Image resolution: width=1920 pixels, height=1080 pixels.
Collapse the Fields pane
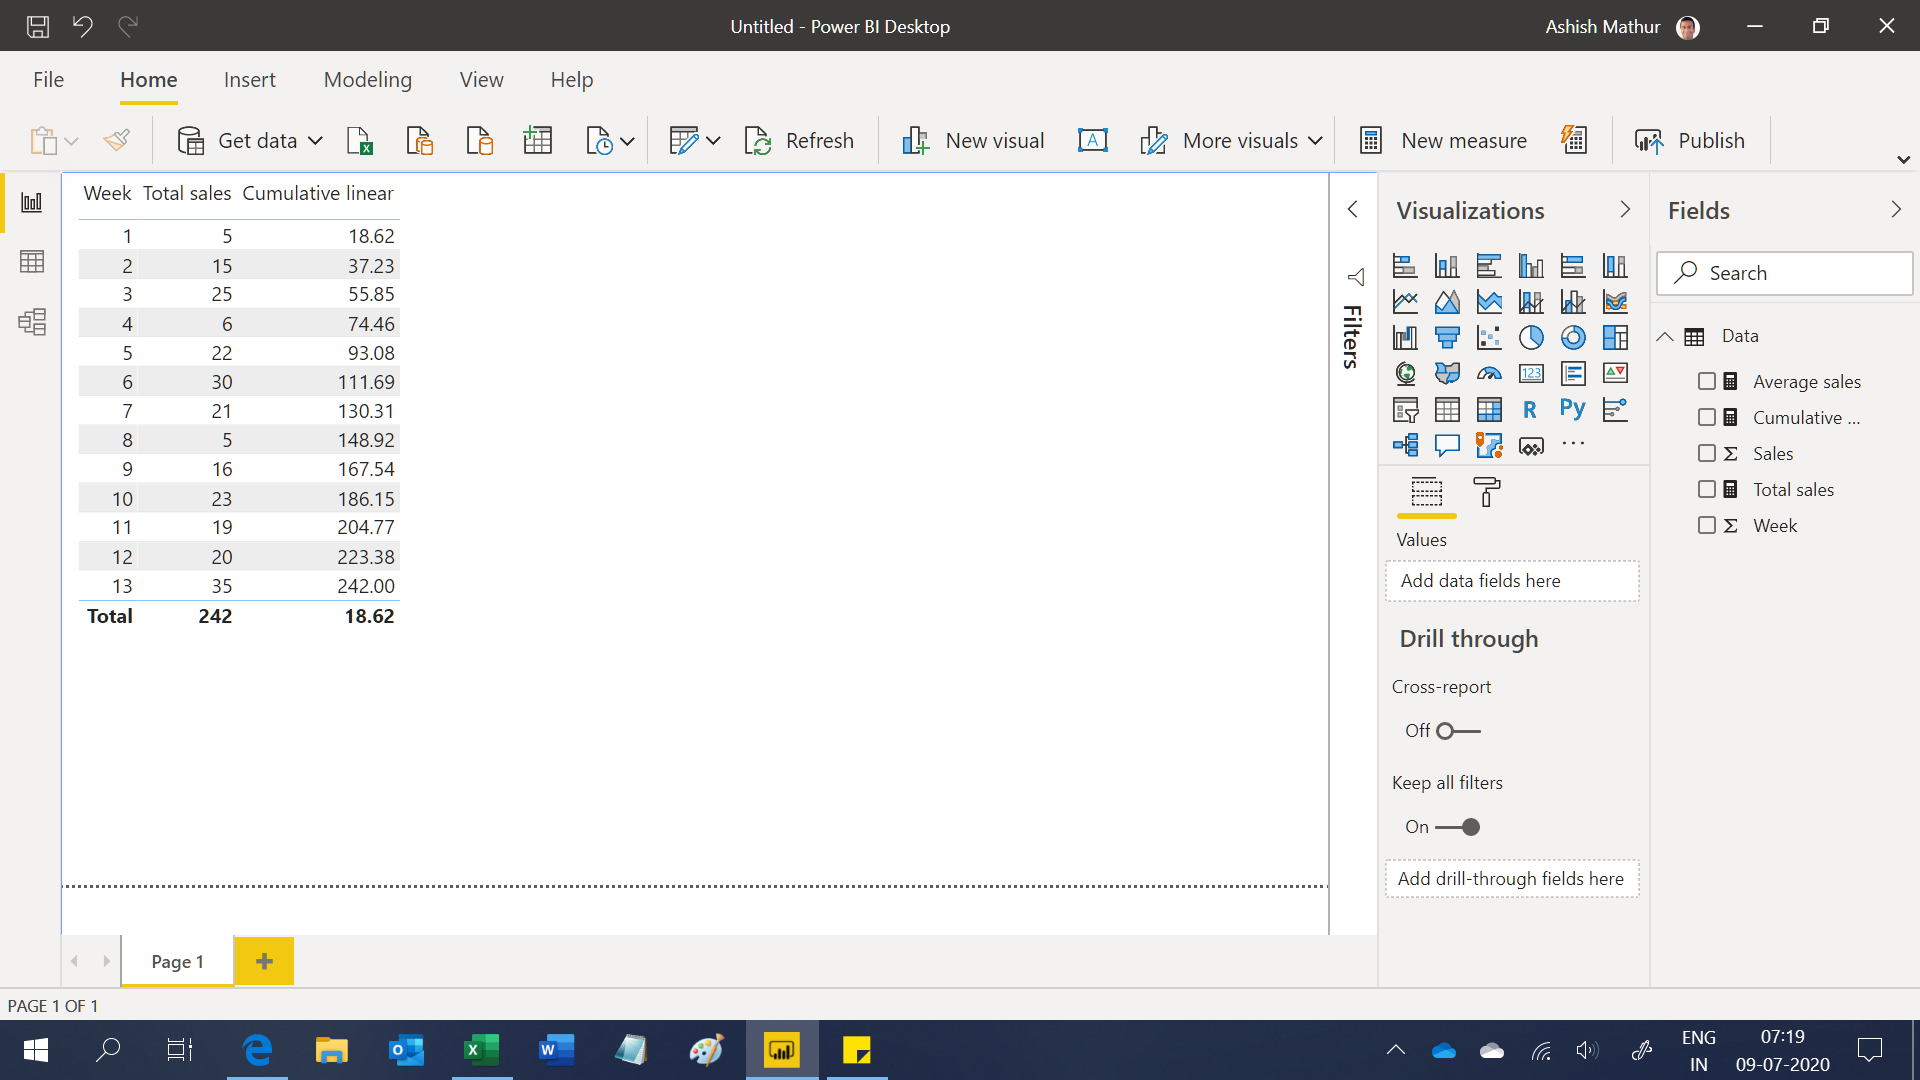[1896, 209]
